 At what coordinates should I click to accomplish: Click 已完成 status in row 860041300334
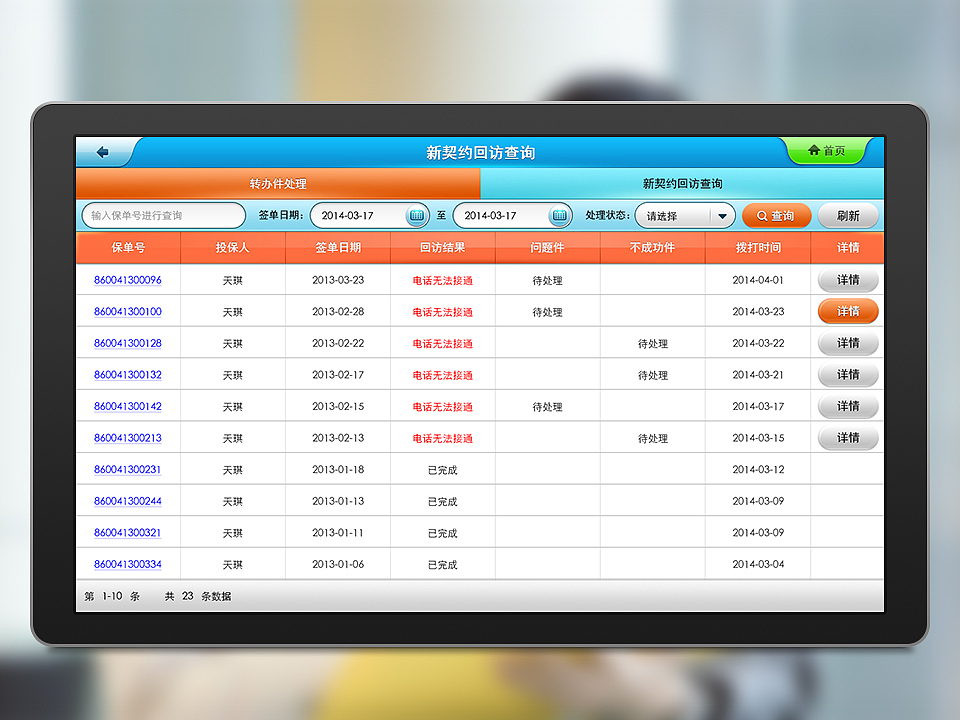pos(443,564)
